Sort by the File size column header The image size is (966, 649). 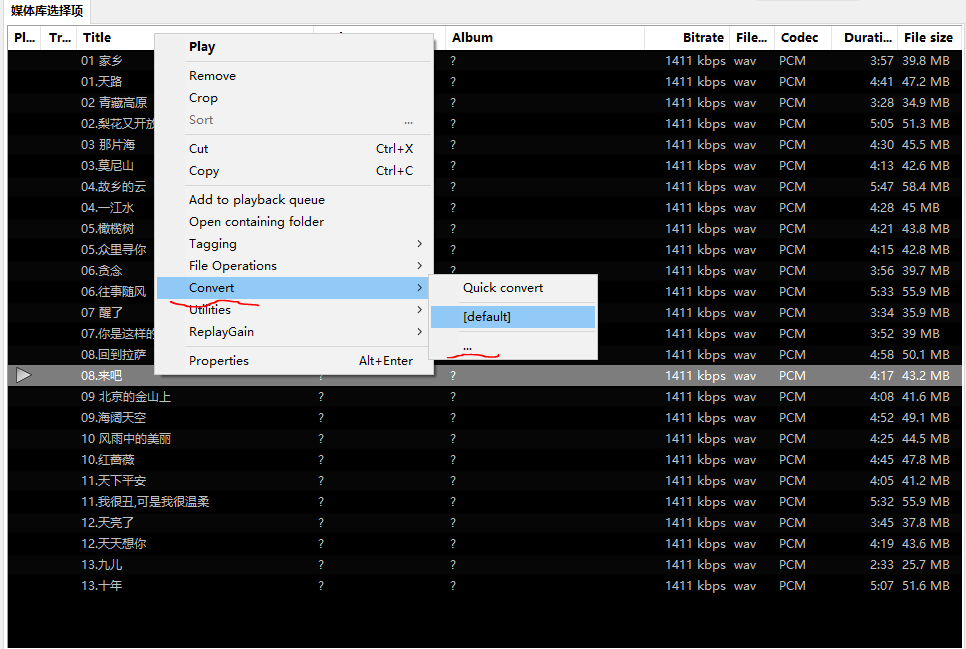pyautogui.click(x=927, y=38)
